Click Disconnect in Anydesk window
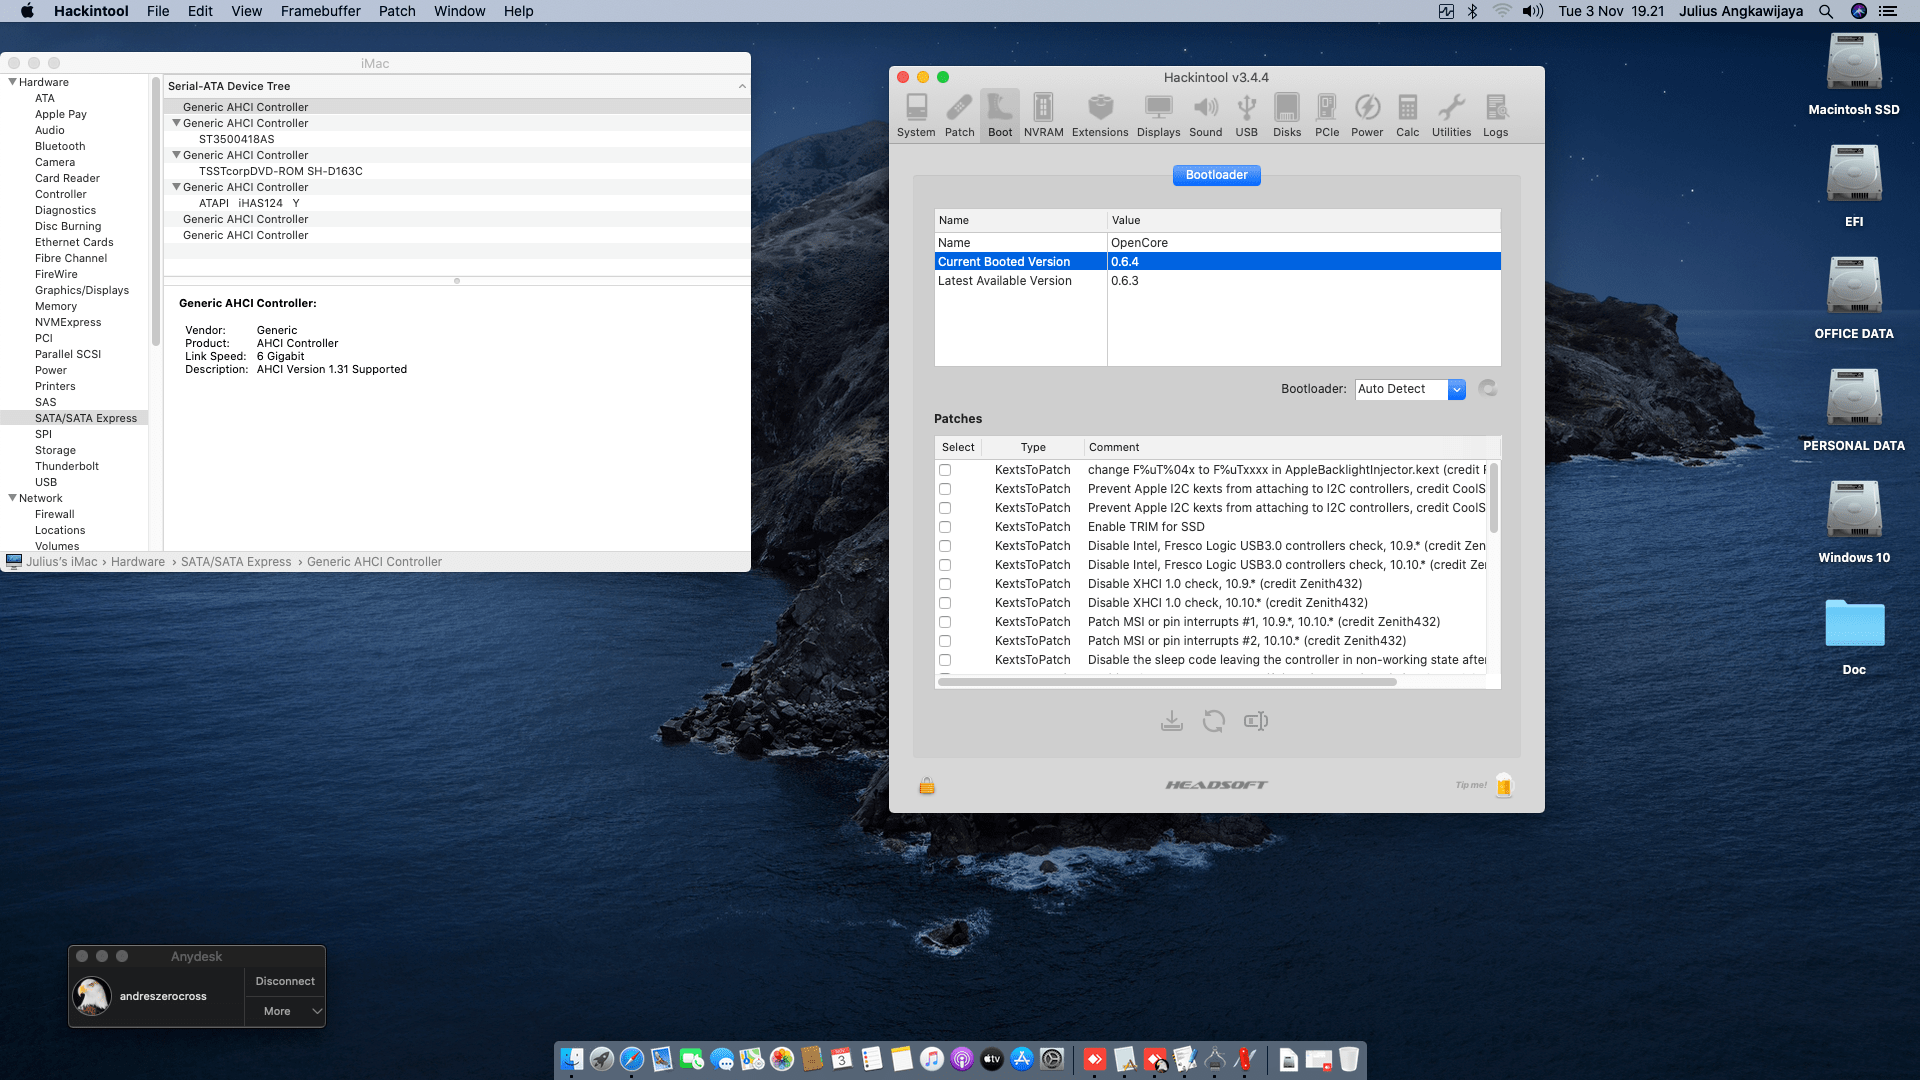The height and width of the screenshot is (1080, 1920). pyautogui.click(x=285, y=981)
